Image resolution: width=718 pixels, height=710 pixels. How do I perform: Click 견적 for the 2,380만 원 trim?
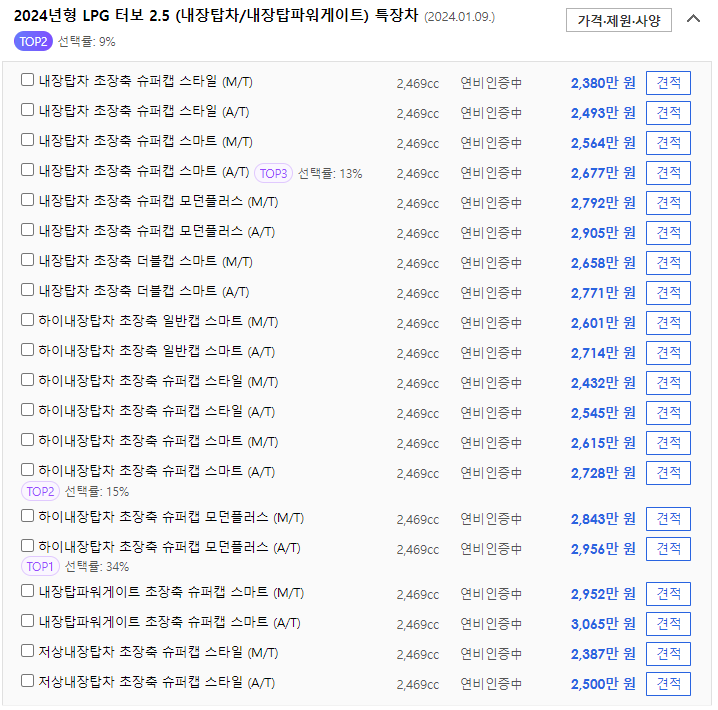(668, 83)
